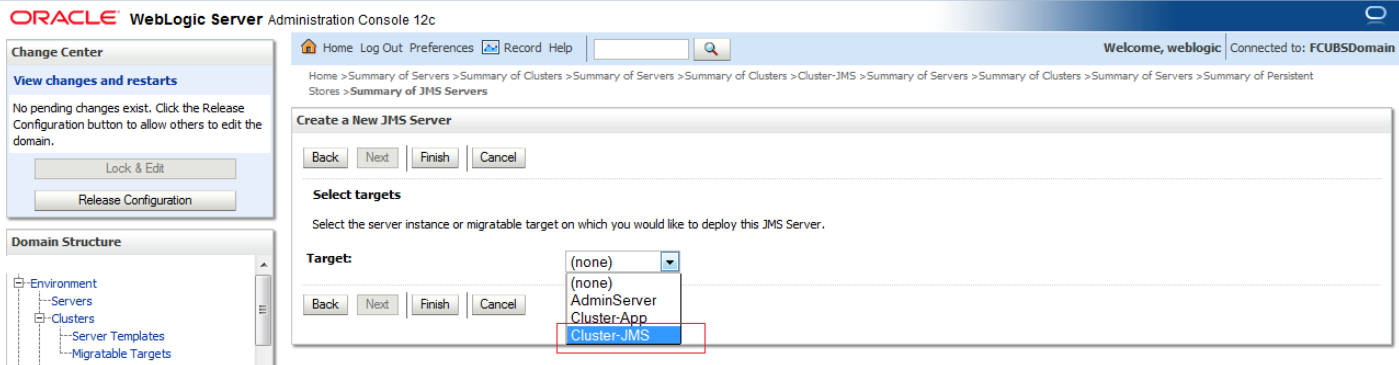The height and width of the screenshot is (365, 1399).
Task: Open Preferences from the top toolbar
Action: 441,48
